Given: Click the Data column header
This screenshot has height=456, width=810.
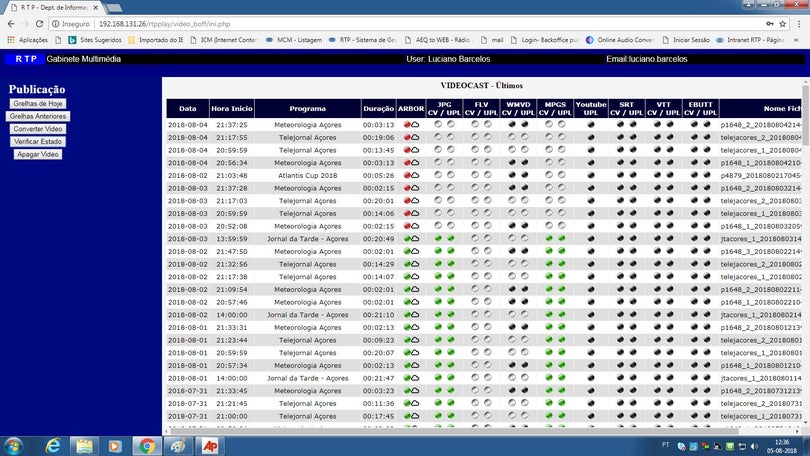Looking at the screenshot, I should click(188, 108).
